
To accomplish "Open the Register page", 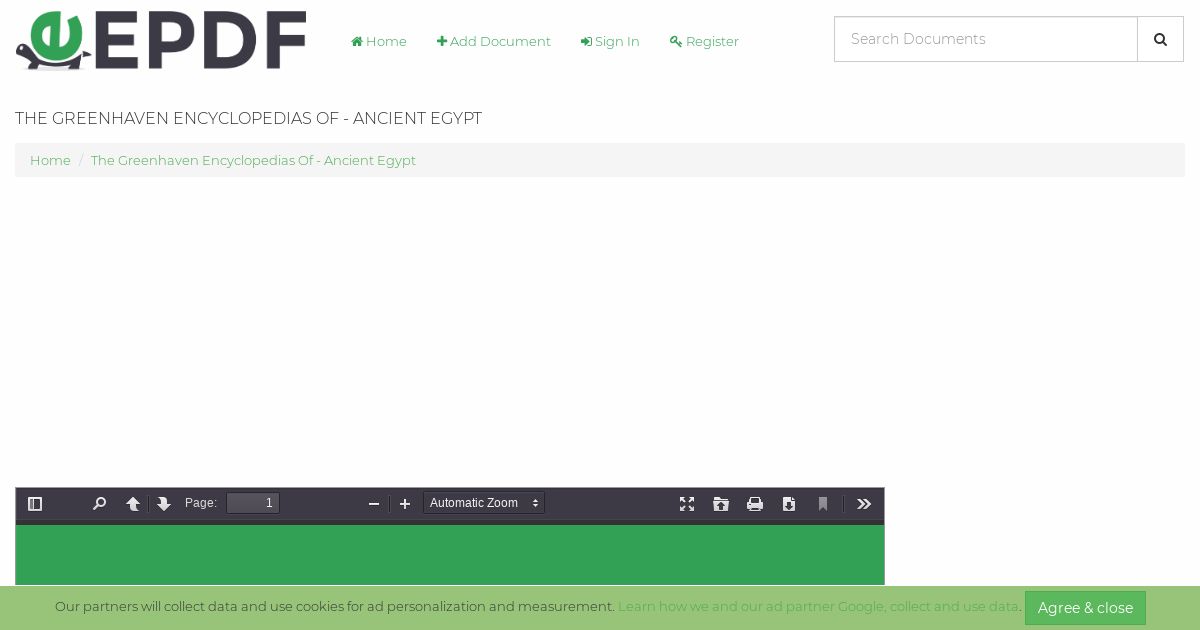I will click(x=704, y=41).
